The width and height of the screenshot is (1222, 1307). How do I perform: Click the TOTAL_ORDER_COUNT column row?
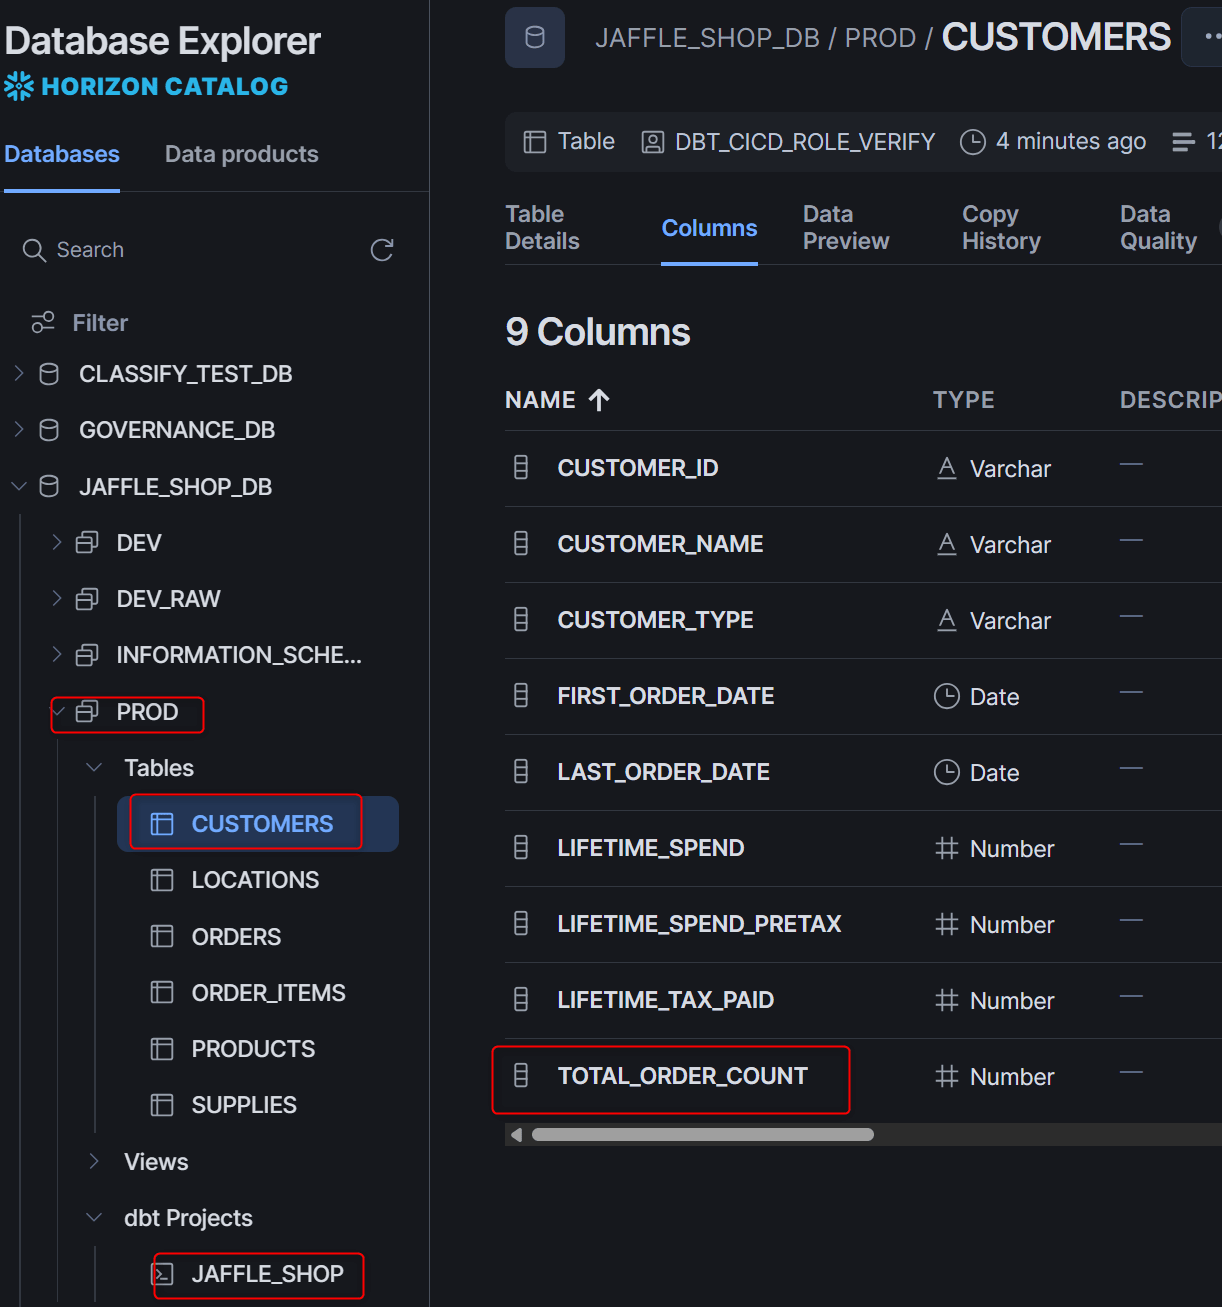[x=863, y=1076]
